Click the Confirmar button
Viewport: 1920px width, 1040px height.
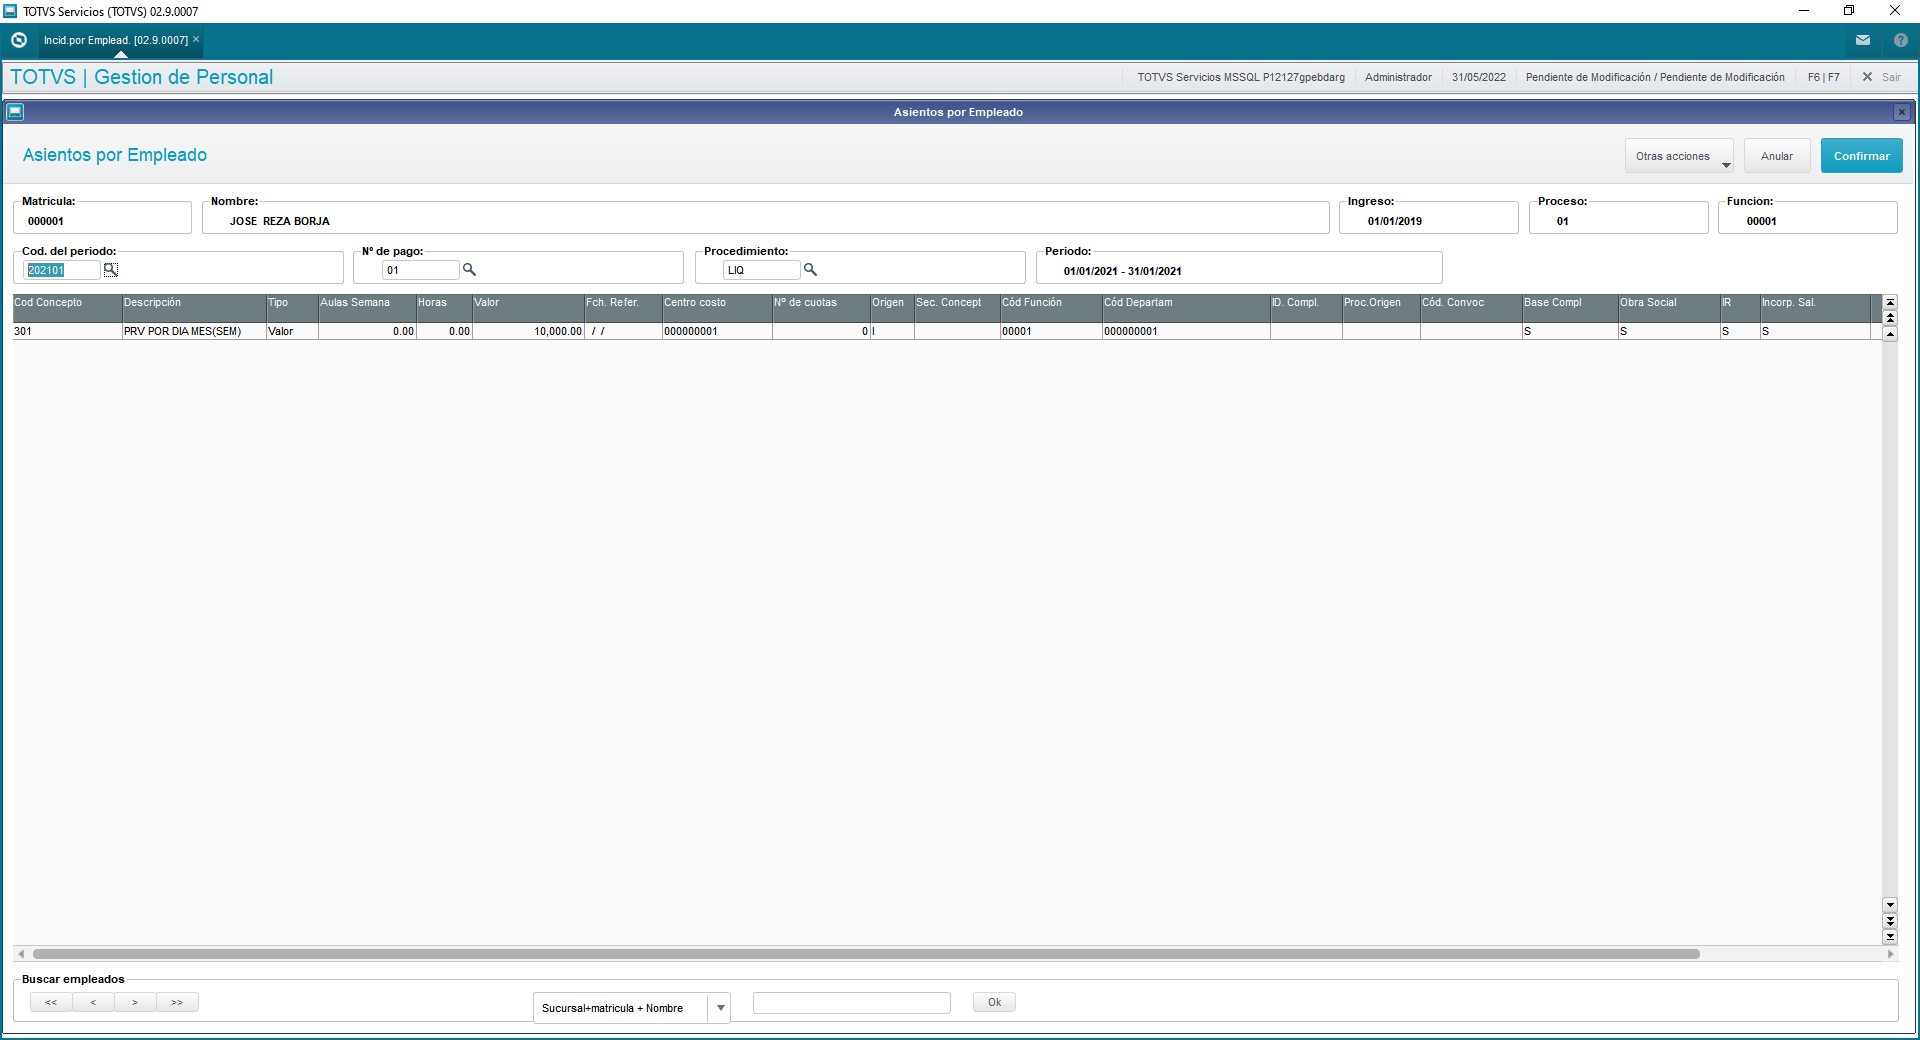pyautogui.click(x=1862, y=156)
